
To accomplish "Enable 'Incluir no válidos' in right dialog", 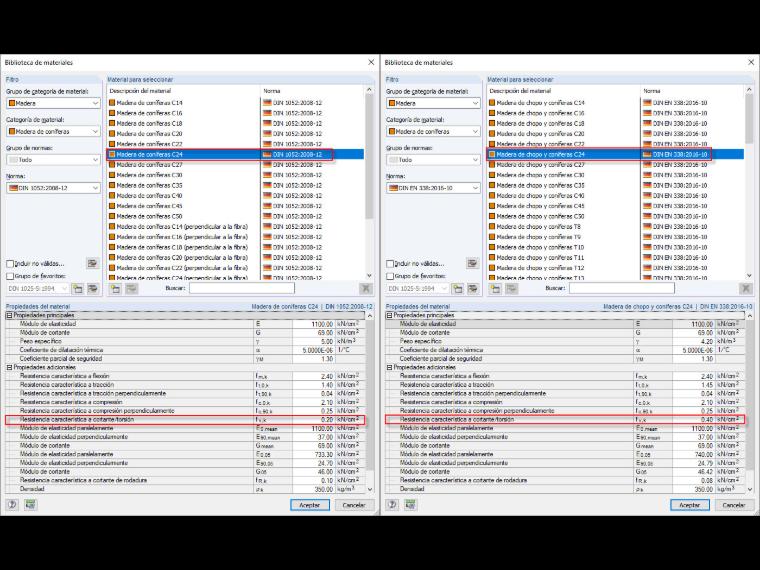I will click(x=390, y=264).
